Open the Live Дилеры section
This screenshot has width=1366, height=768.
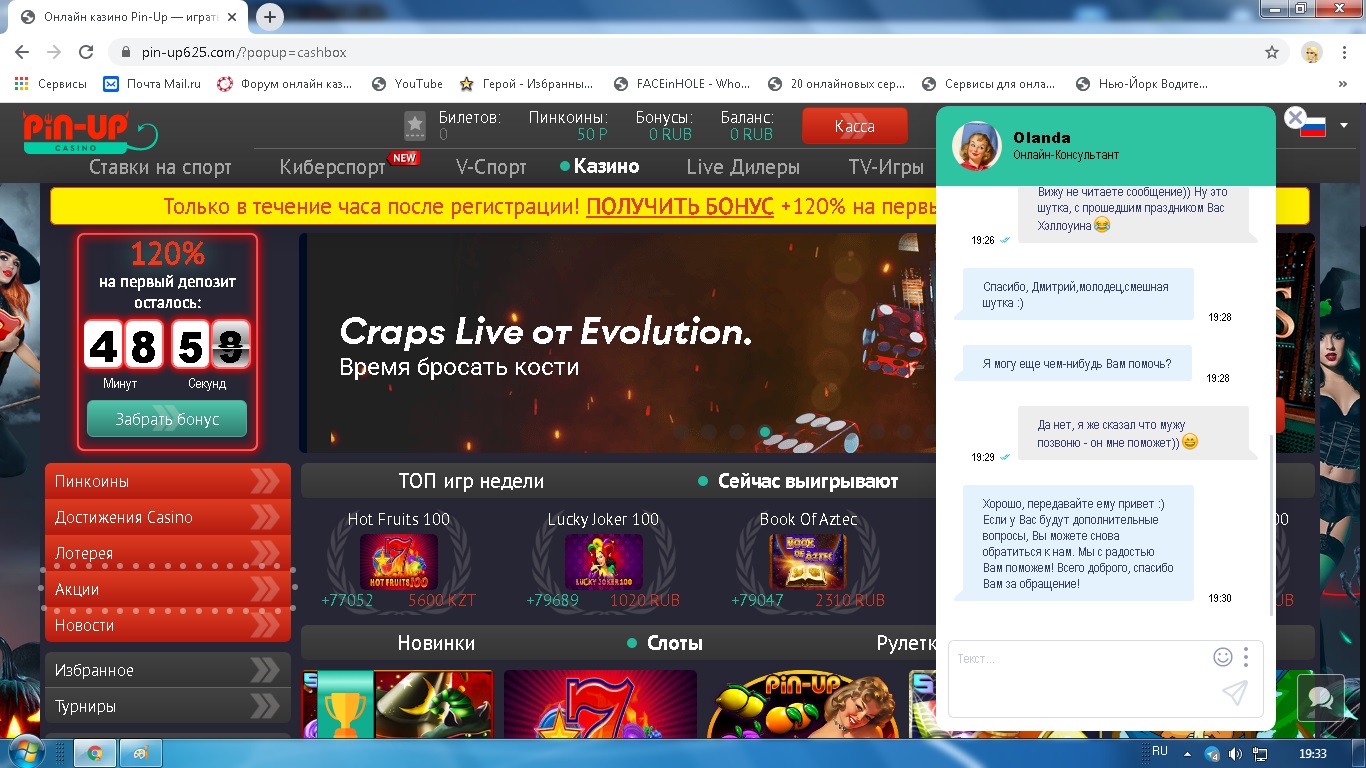click(743, 167)
